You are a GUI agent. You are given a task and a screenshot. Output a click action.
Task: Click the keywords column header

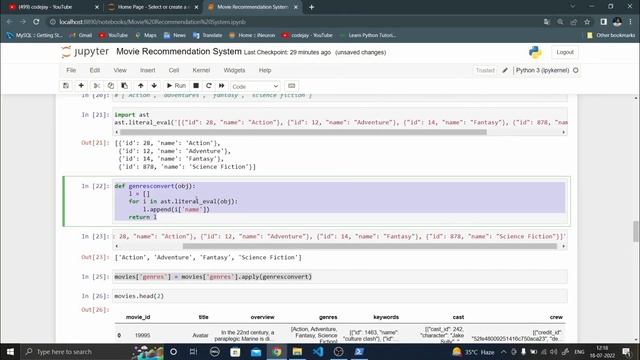[x=386, y=317]
